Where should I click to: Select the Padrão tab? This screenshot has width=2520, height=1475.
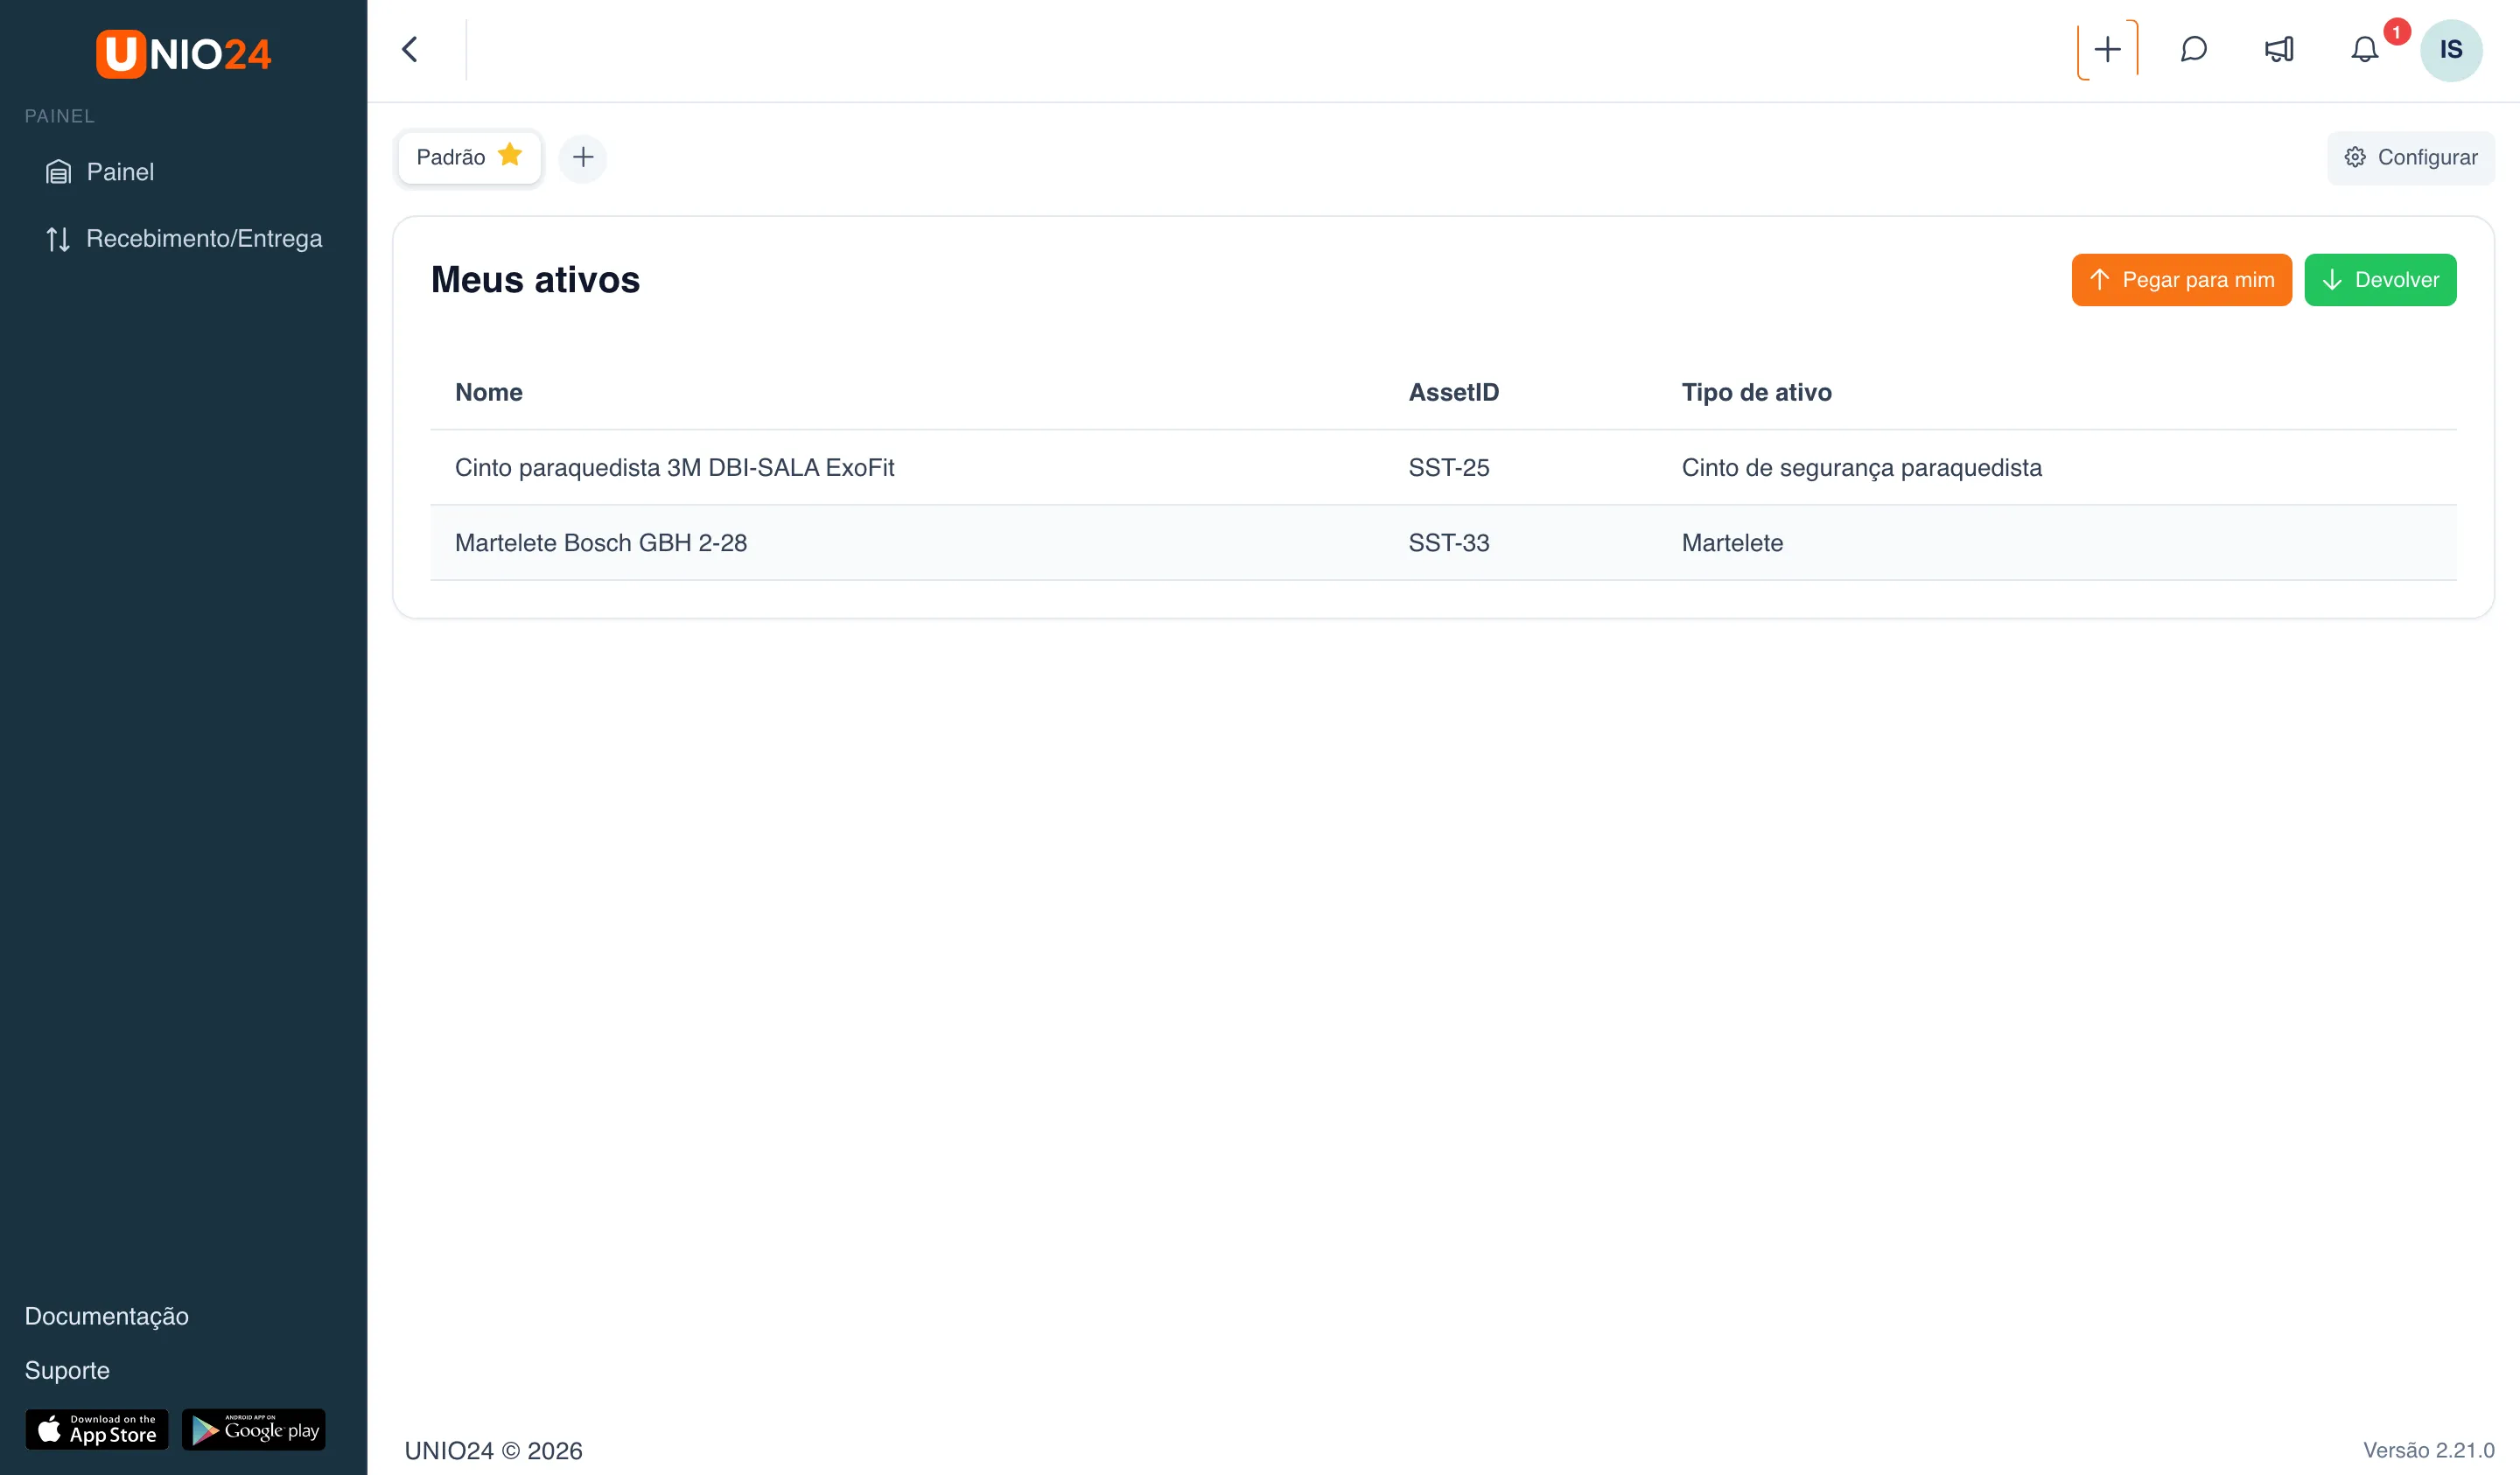coord(469,157)
